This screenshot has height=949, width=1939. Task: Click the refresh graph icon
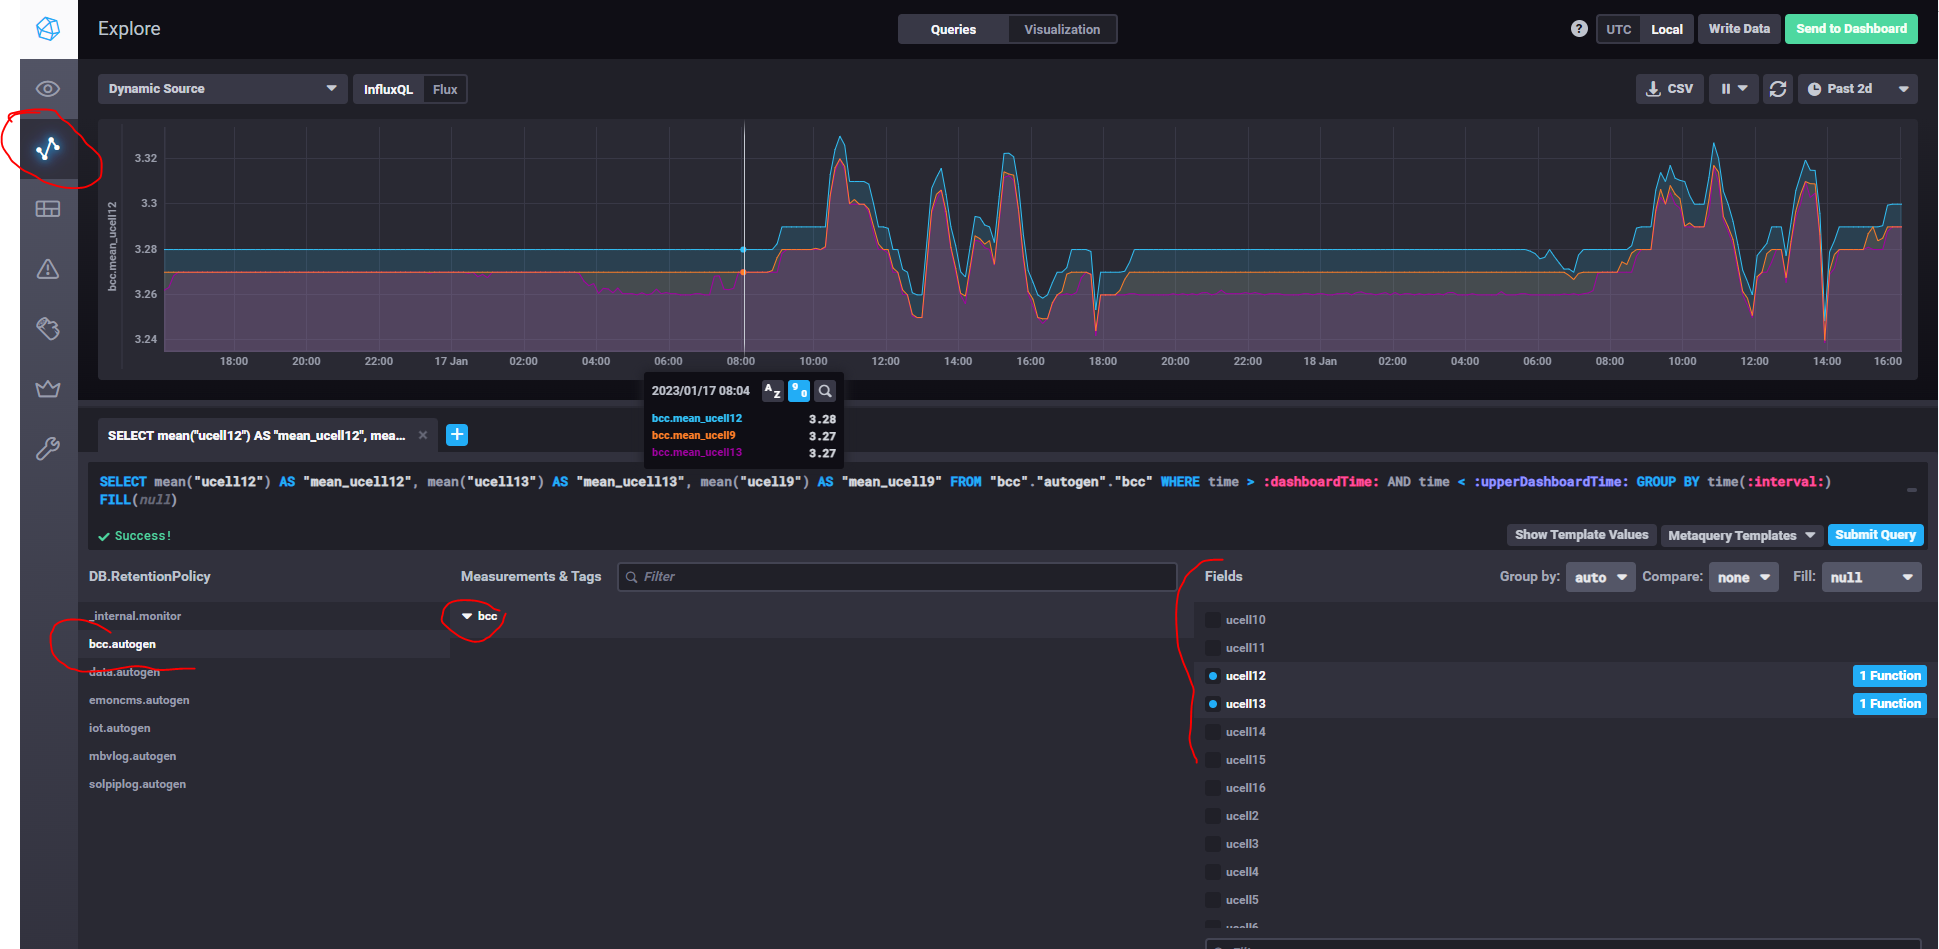(x=1777, y=89)
